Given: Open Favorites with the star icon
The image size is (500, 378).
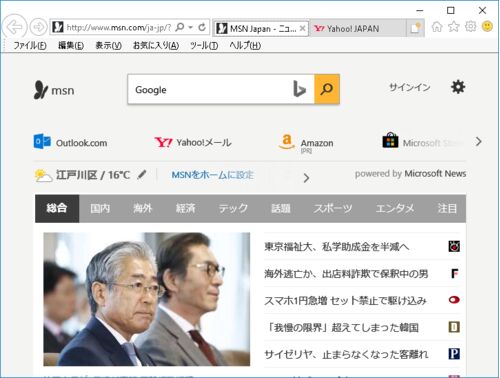Looking at the screenshot, I should point(454,26).
